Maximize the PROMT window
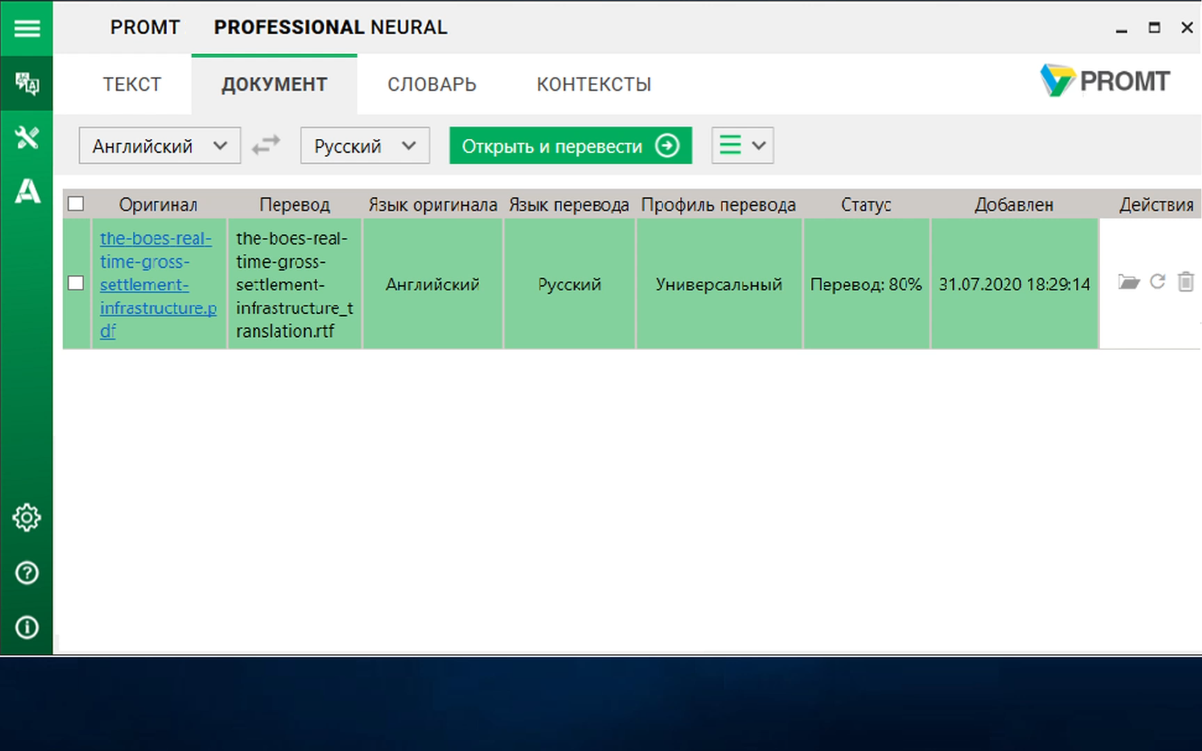The width and height of the screenshot is (1202, 751). pos(1154,28)
